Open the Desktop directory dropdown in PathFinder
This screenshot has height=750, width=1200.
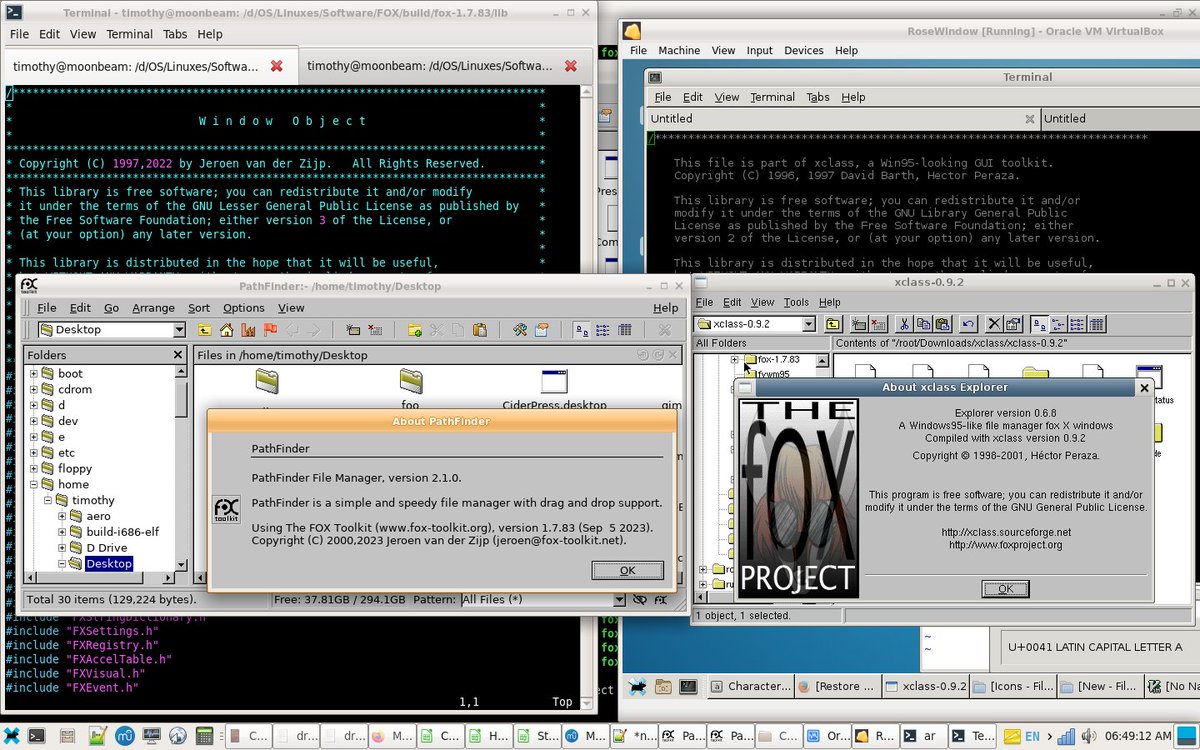point(179,330)
